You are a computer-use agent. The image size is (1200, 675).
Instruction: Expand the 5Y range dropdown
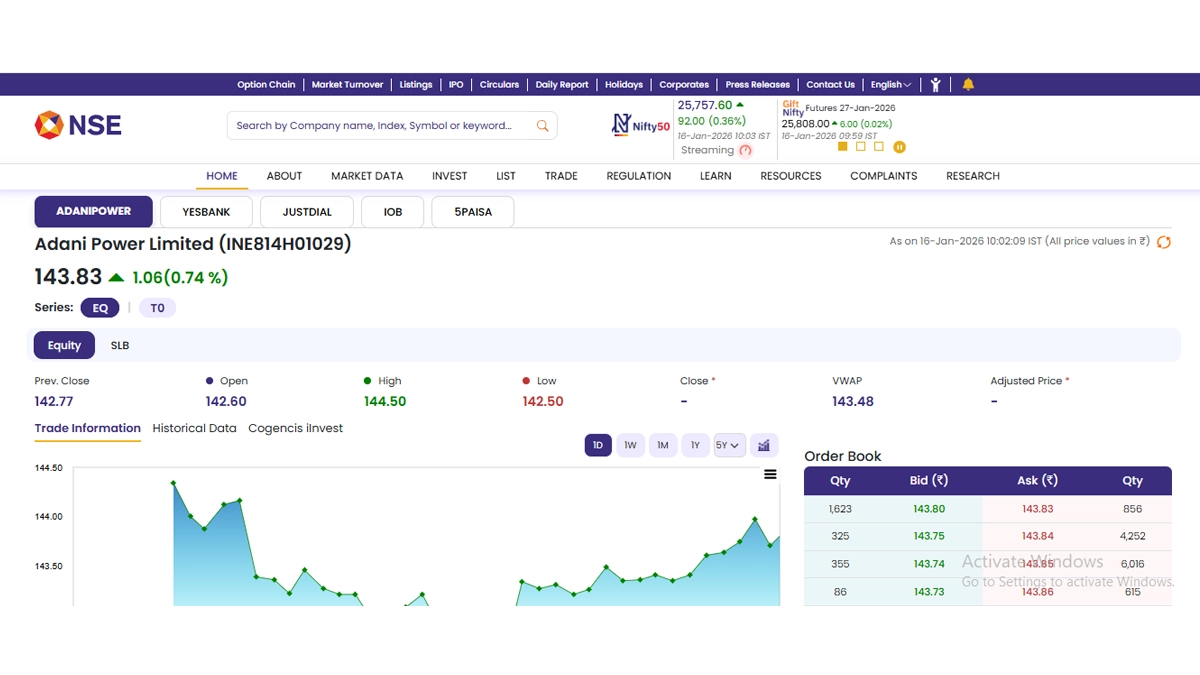pos(729,445)
